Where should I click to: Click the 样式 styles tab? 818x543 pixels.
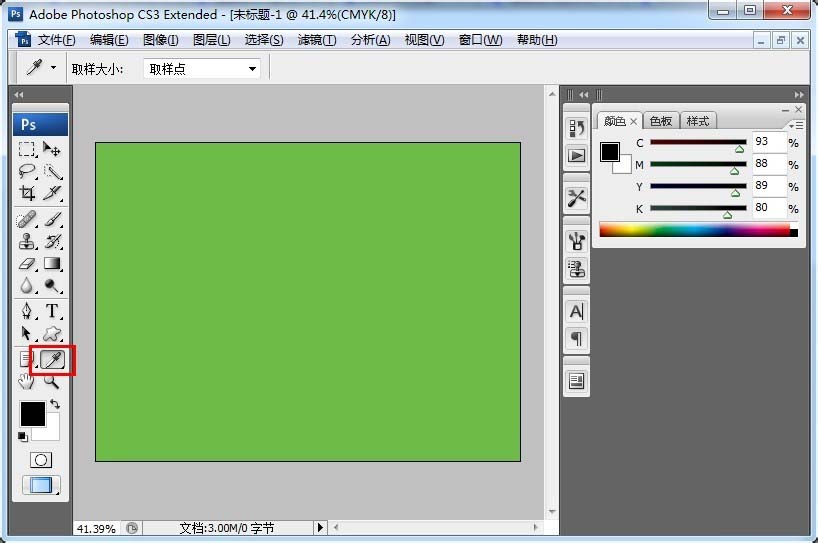[x=697, y=121]
